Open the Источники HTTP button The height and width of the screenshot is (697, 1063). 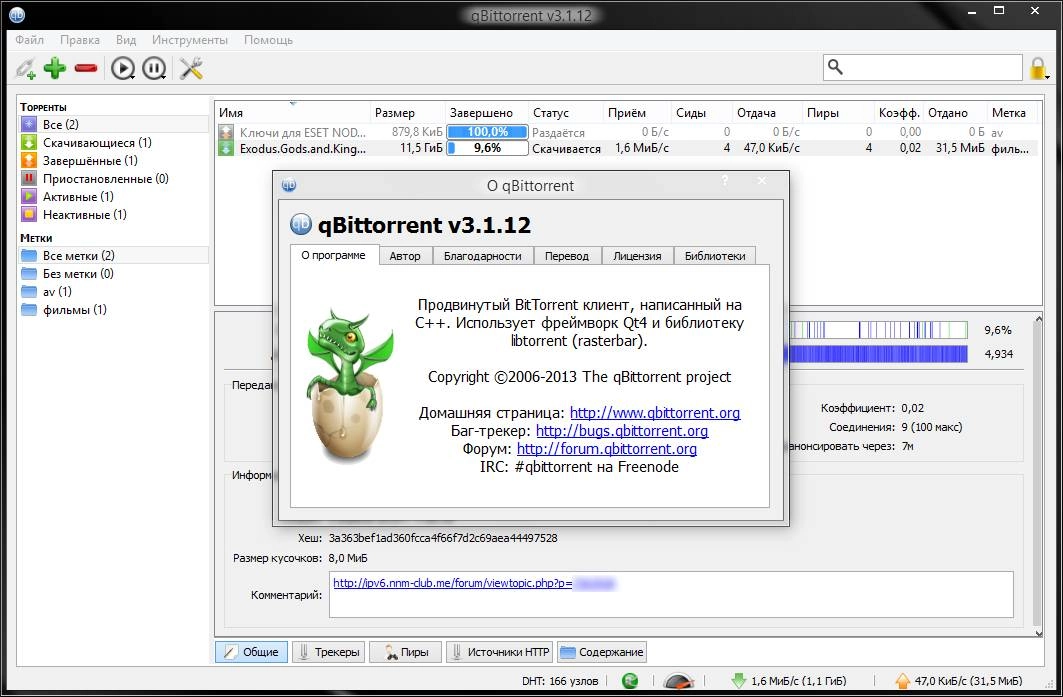[x=500, y=652]
